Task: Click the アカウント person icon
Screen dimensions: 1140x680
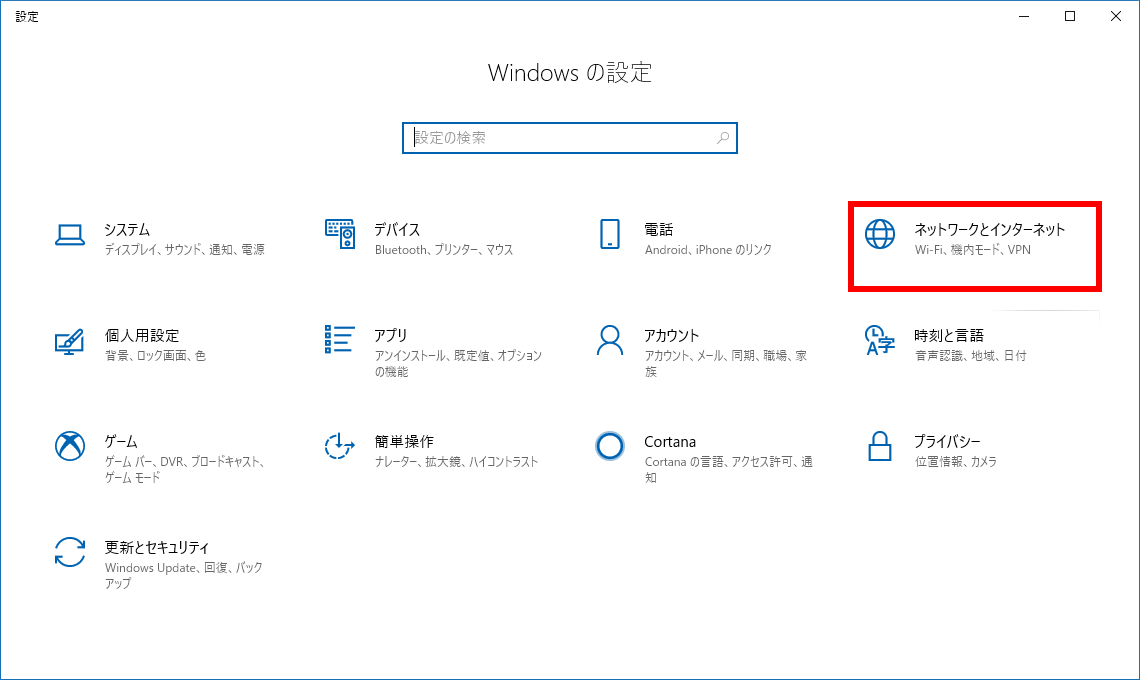Action: (x=610, y=340)
